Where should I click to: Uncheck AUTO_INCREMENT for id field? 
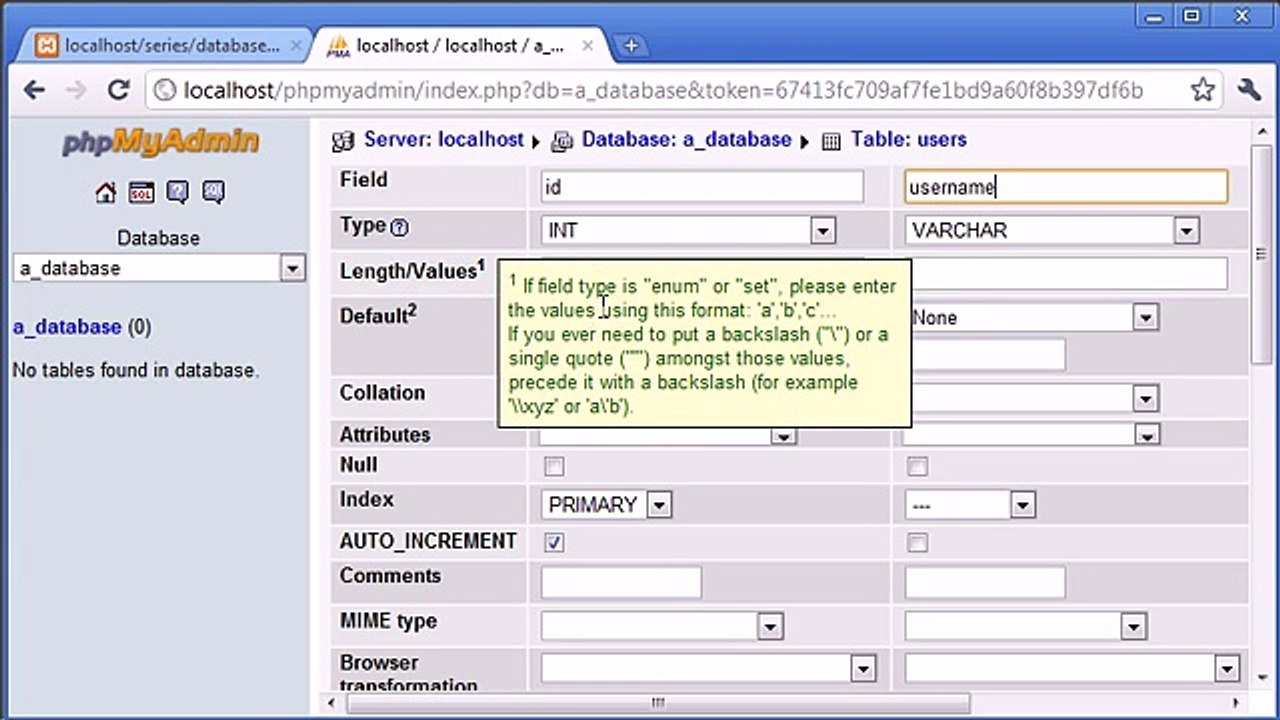[x=554, y=543]
